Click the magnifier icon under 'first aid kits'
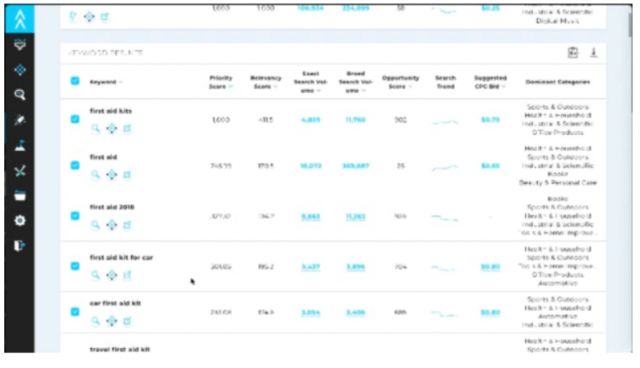 96,129
